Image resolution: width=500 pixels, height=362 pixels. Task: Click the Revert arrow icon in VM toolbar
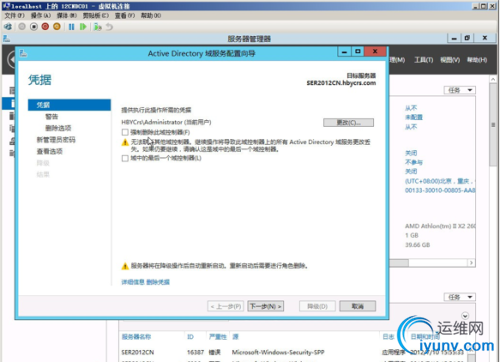pyautogui.click(x=109, y=27)
